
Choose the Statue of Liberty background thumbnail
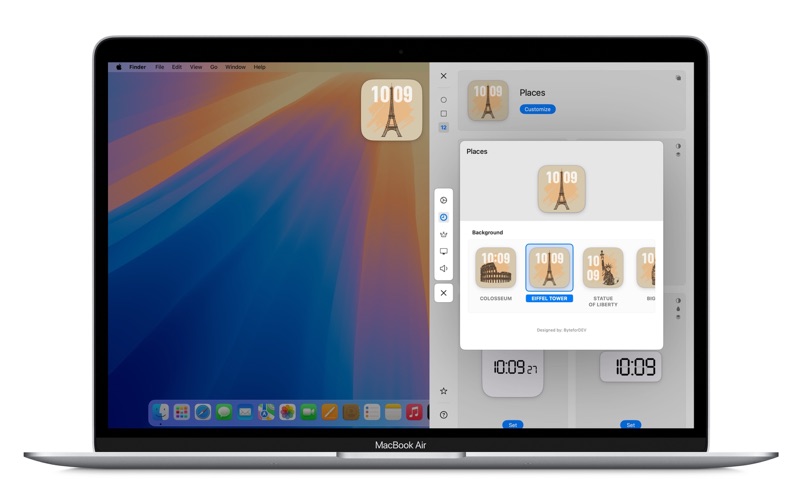603,268
